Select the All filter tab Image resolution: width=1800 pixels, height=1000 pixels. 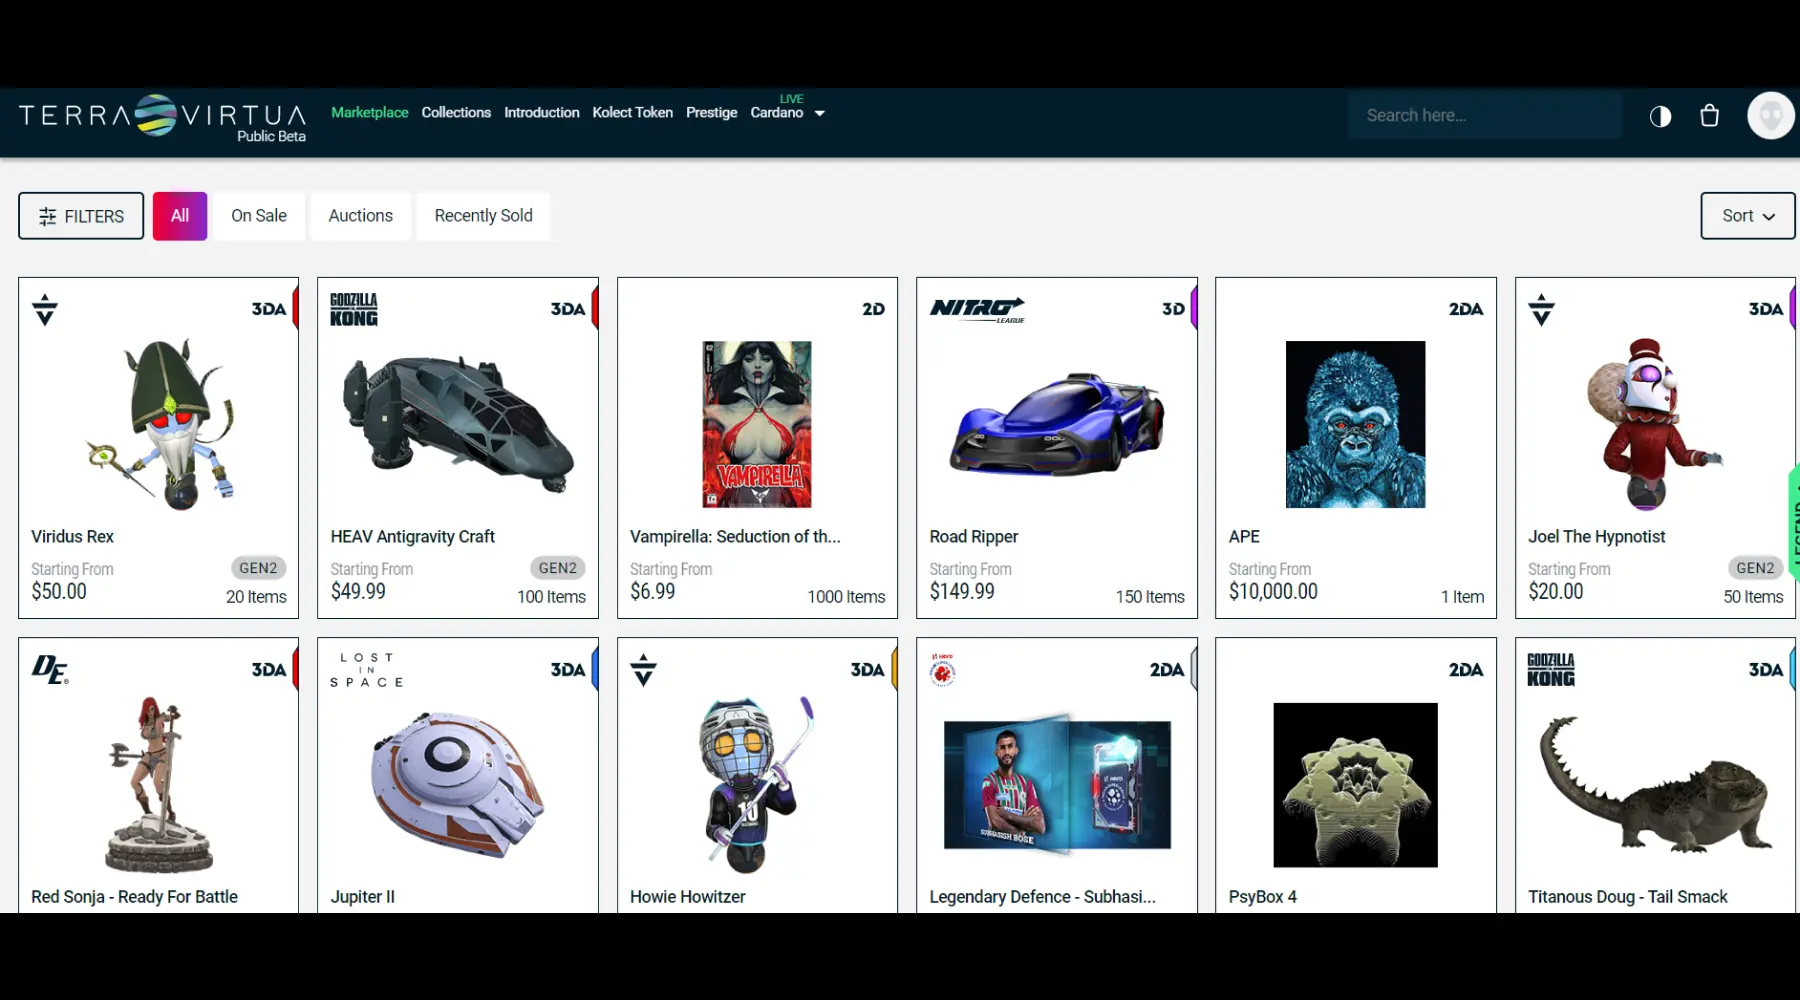point(180,216)
